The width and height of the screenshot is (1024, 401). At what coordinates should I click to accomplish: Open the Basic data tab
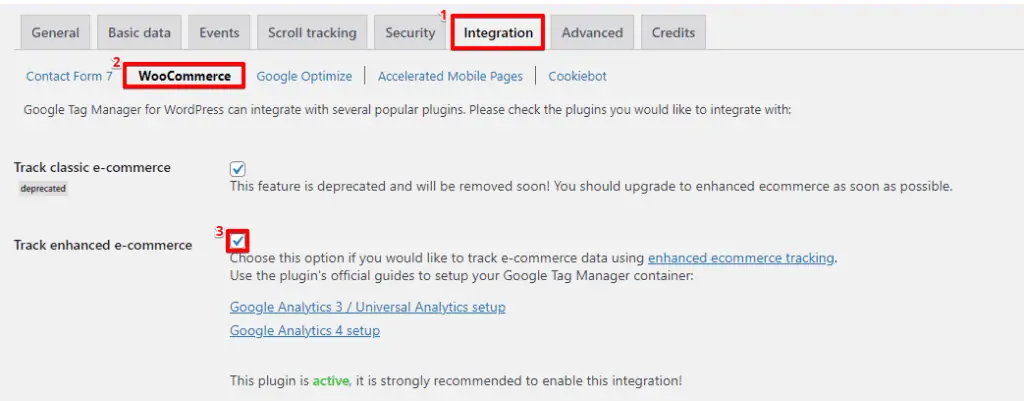[x=140, y=33]
